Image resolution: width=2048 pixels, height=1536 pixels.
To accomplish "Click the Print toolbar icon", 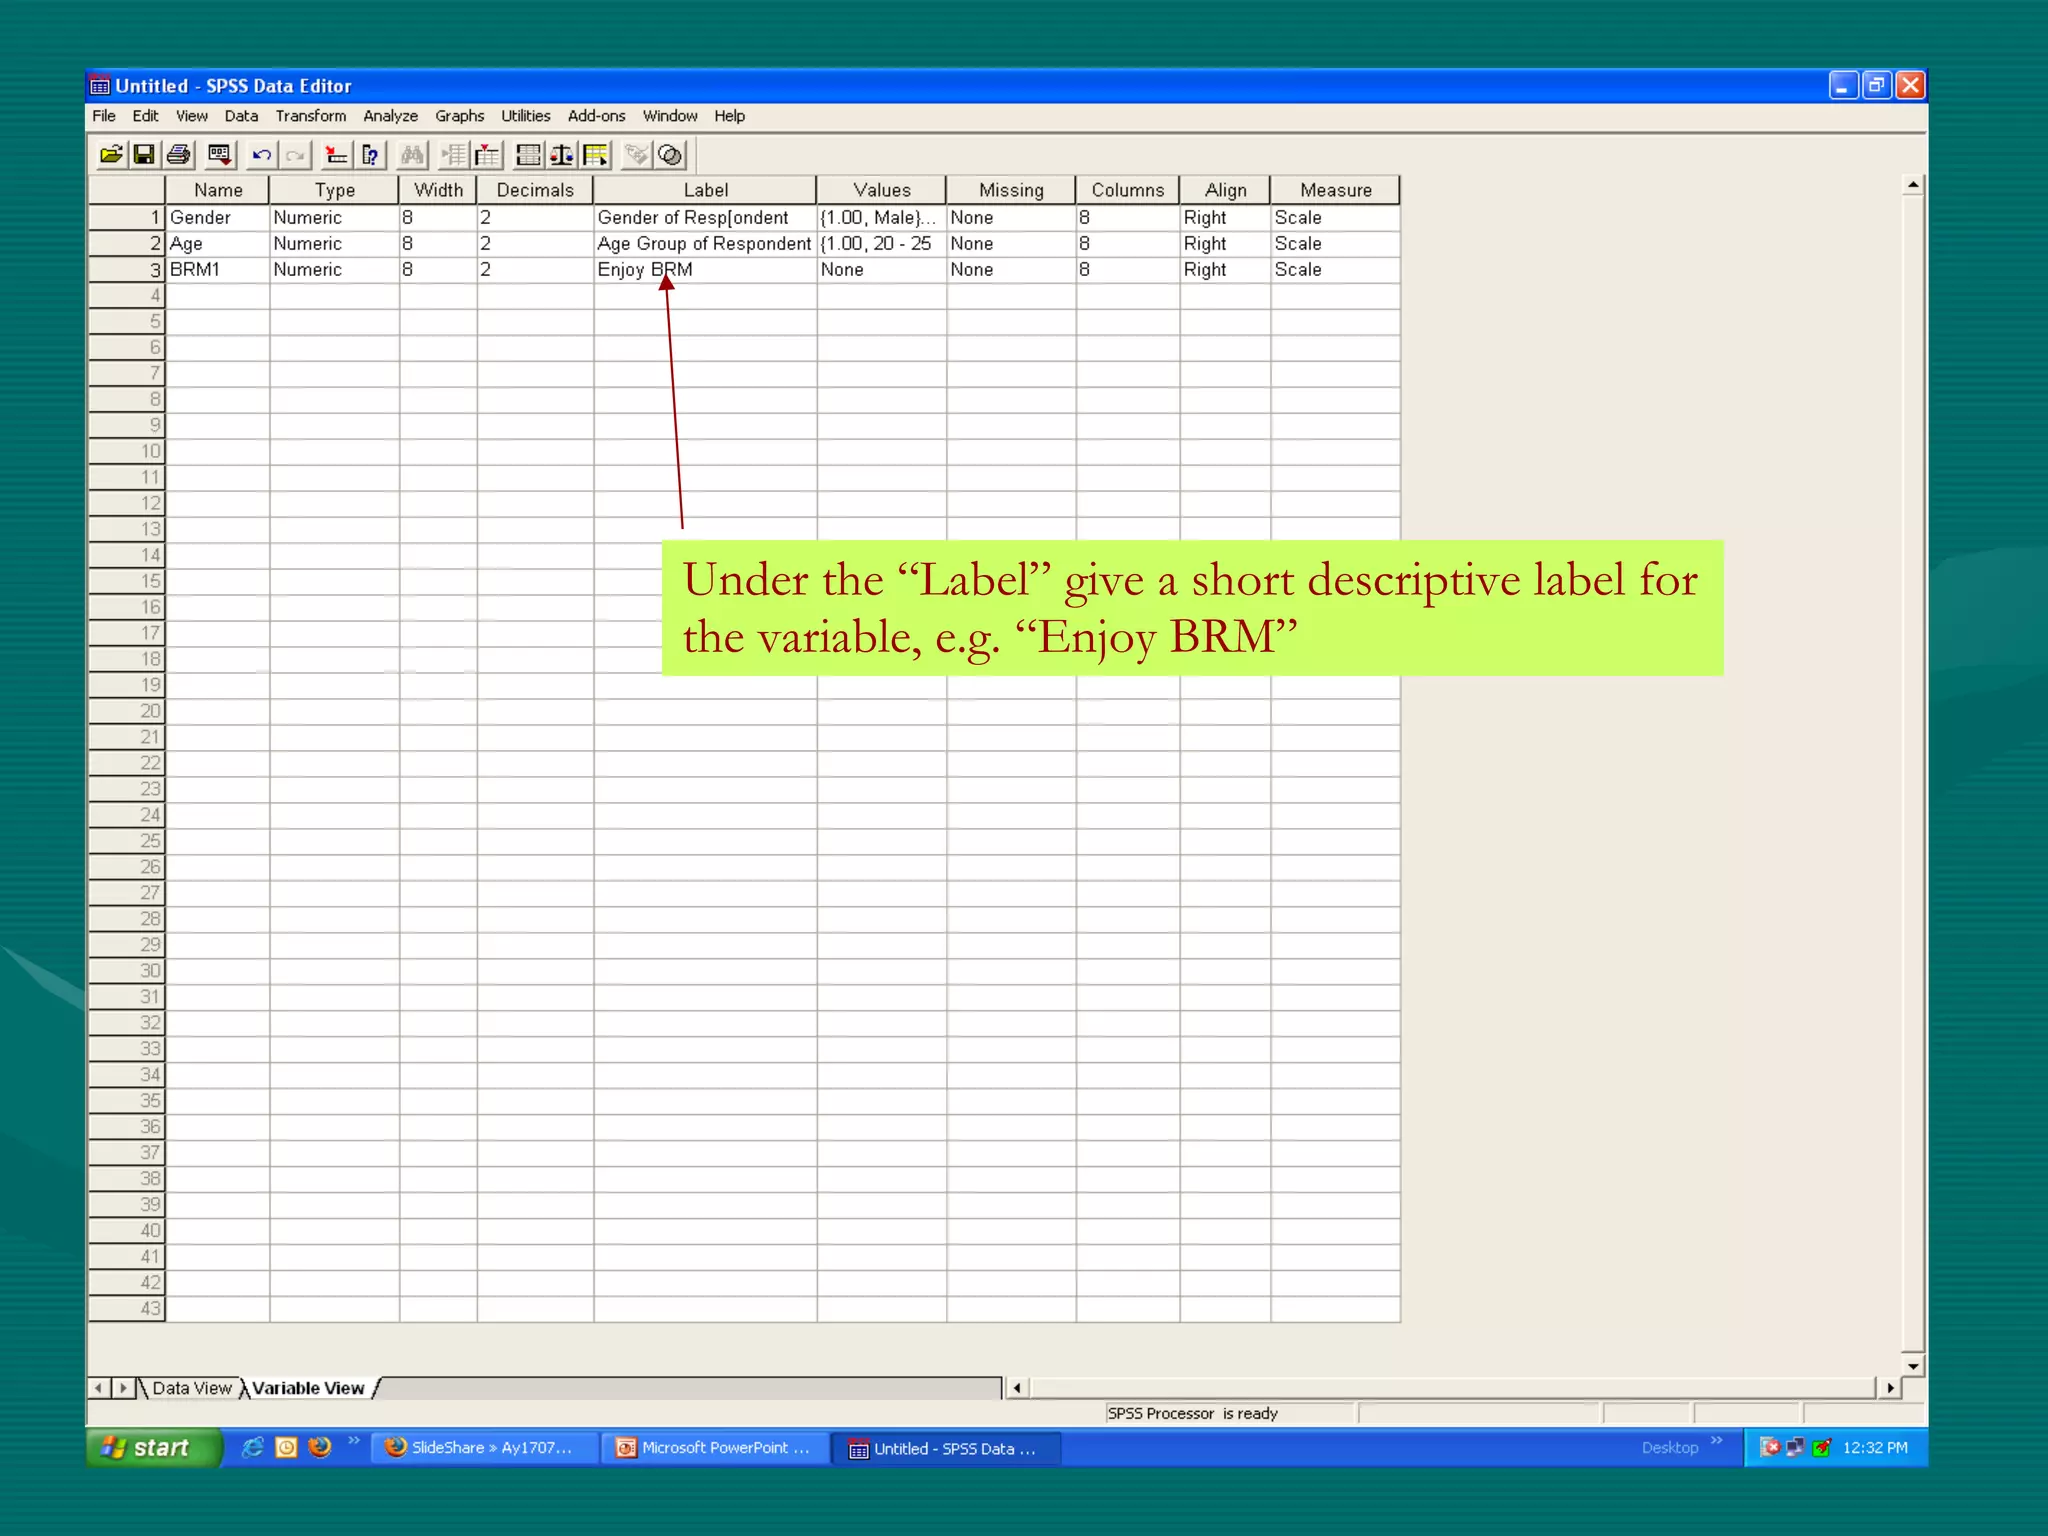I will coord(179,155).
